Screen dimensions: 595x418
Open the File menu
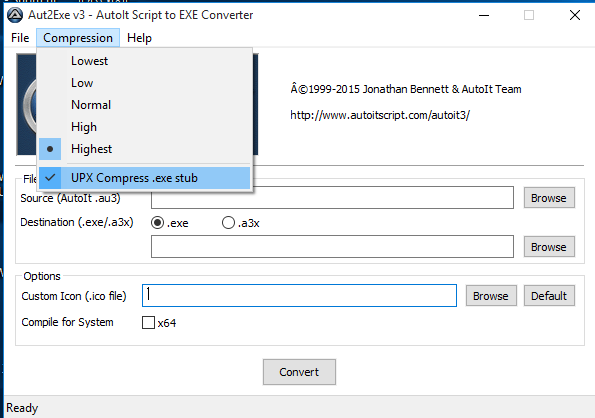[x=20, y=38]
